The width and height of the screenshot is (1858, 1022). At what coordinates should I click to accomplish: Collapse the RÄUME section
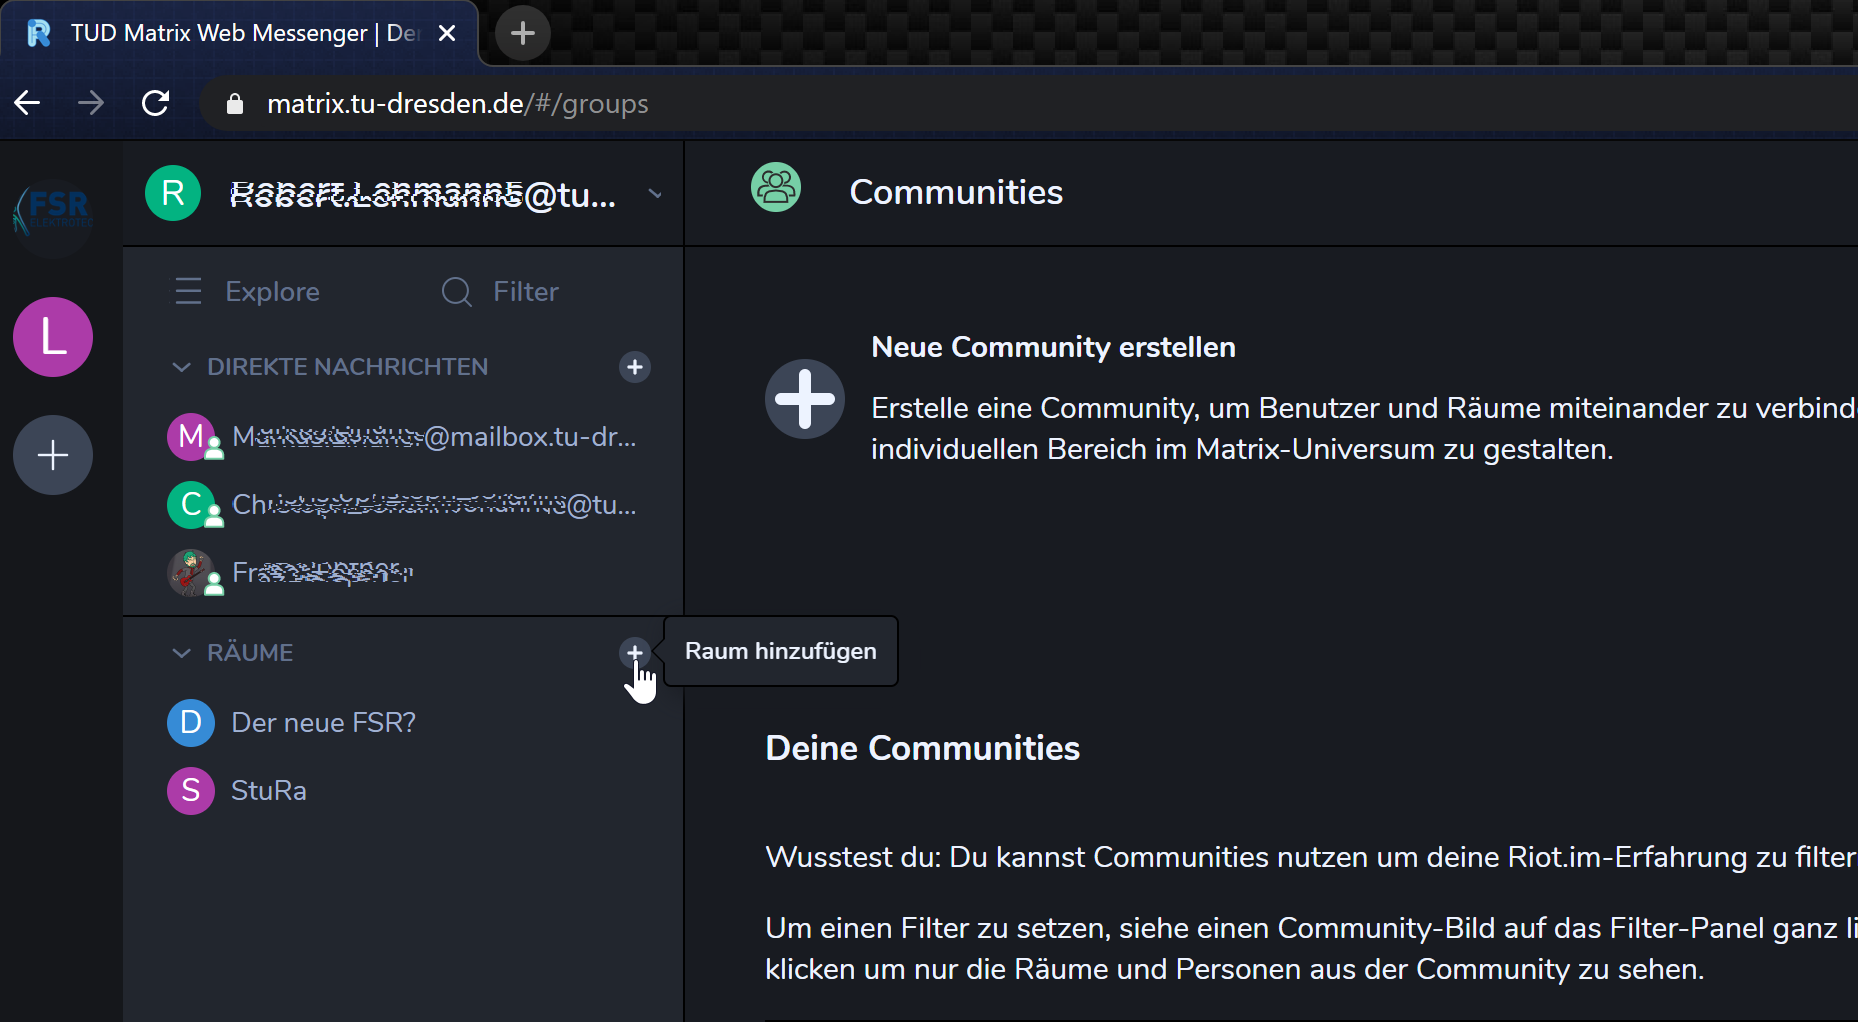[x=182, y=653]
